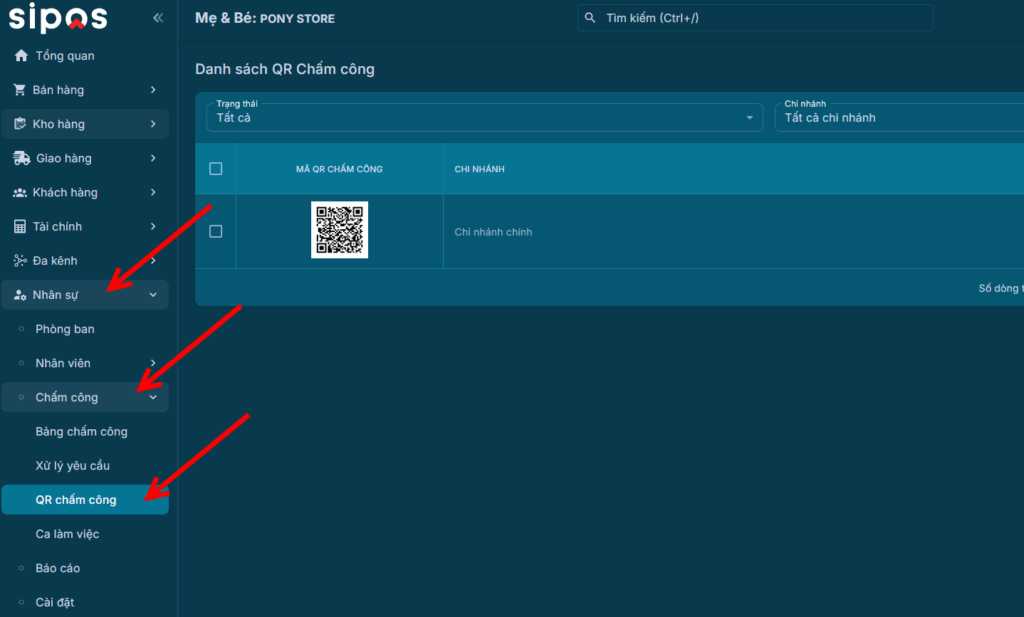1024x617 pixels.
Task: Sort by MÃ QR CHẤM CÔNG column header
Action: coord(339,169)
